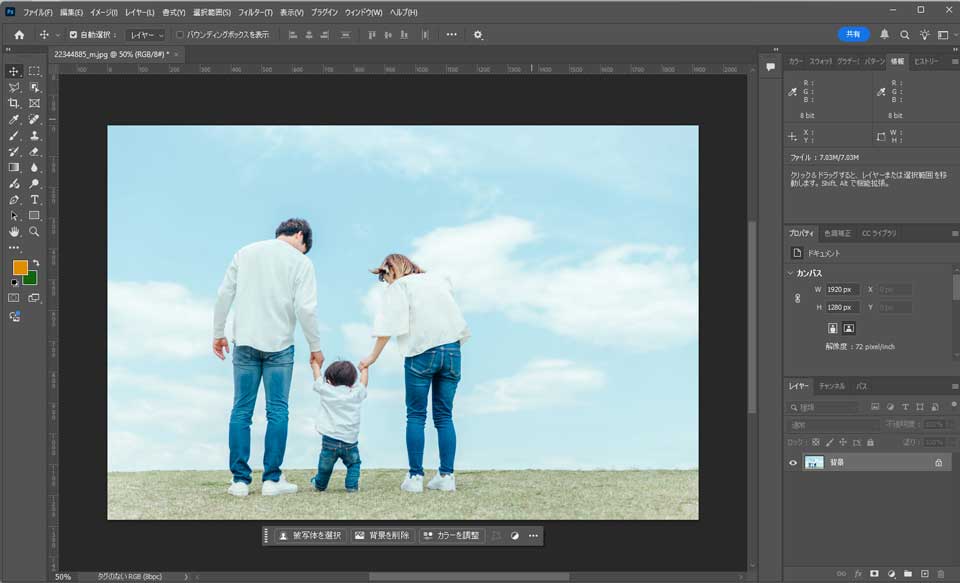Open the イメージ(I) menu

(103, 12)
